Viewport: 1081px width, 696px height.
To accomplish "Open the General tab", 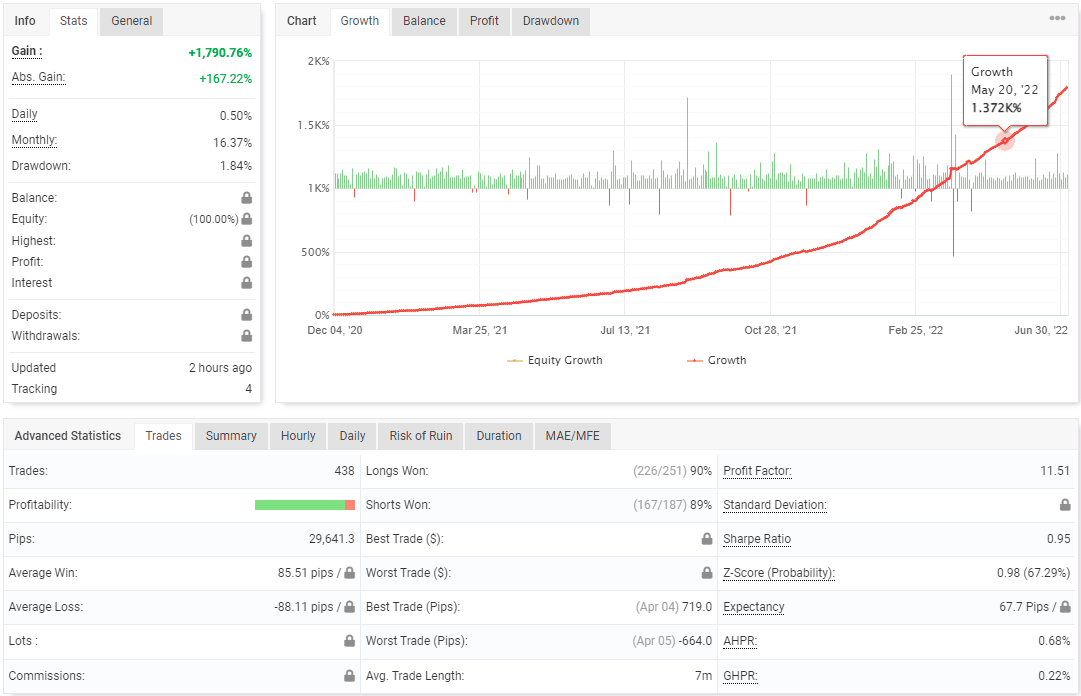I will (x=131, y=20).
